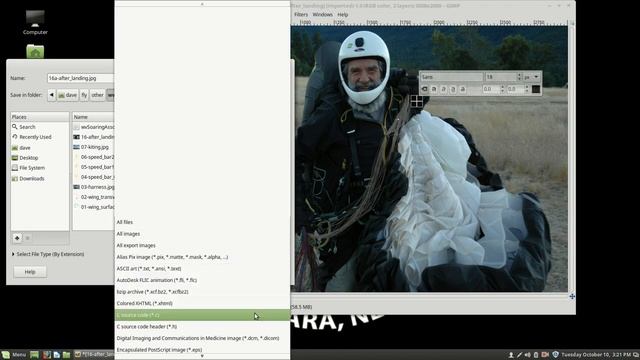Select the 03-harness.jpg file

[x=93, y=187]
